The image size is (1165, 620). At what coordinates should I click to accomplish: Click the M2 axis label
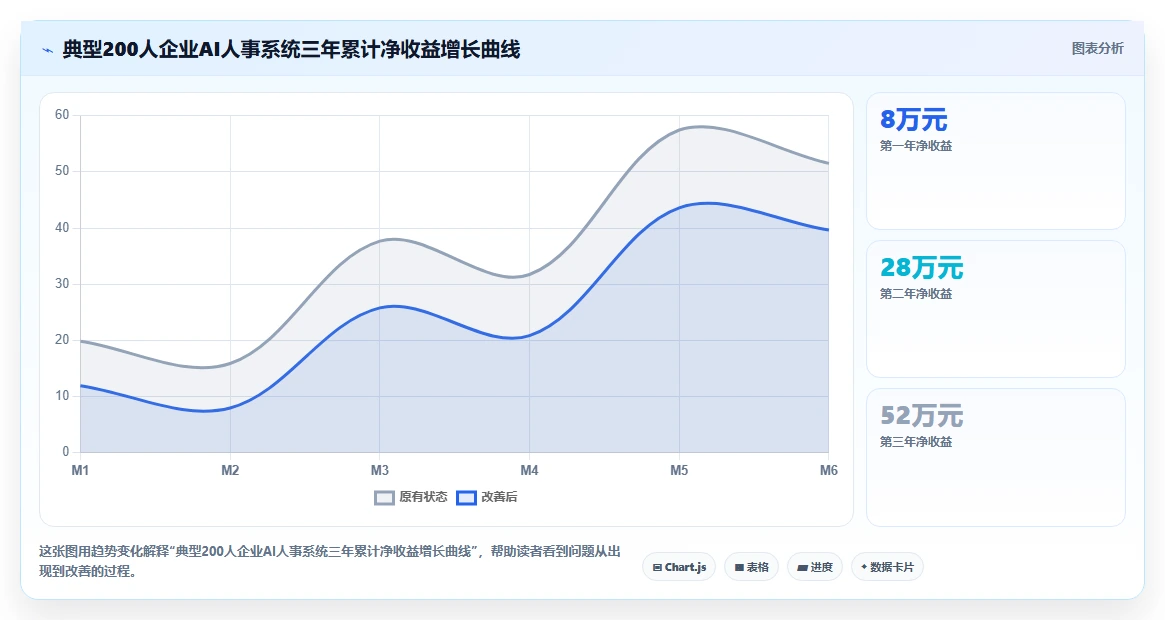tap(230, 471)
